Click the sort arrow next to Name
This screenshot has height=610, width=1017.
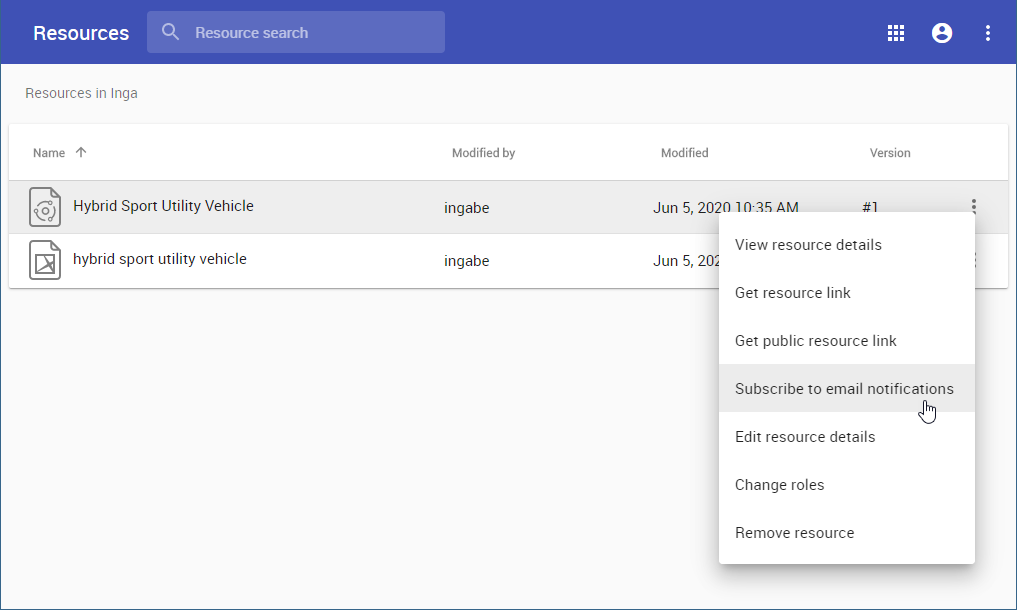(x=81, y=153)
